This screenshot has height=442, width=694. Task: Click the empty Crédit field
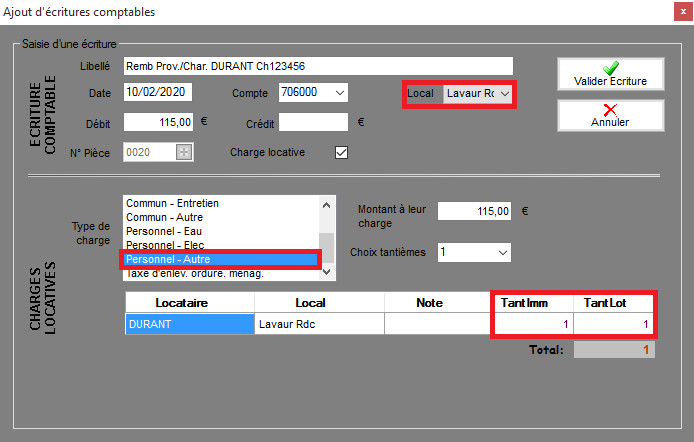point(313,123)
